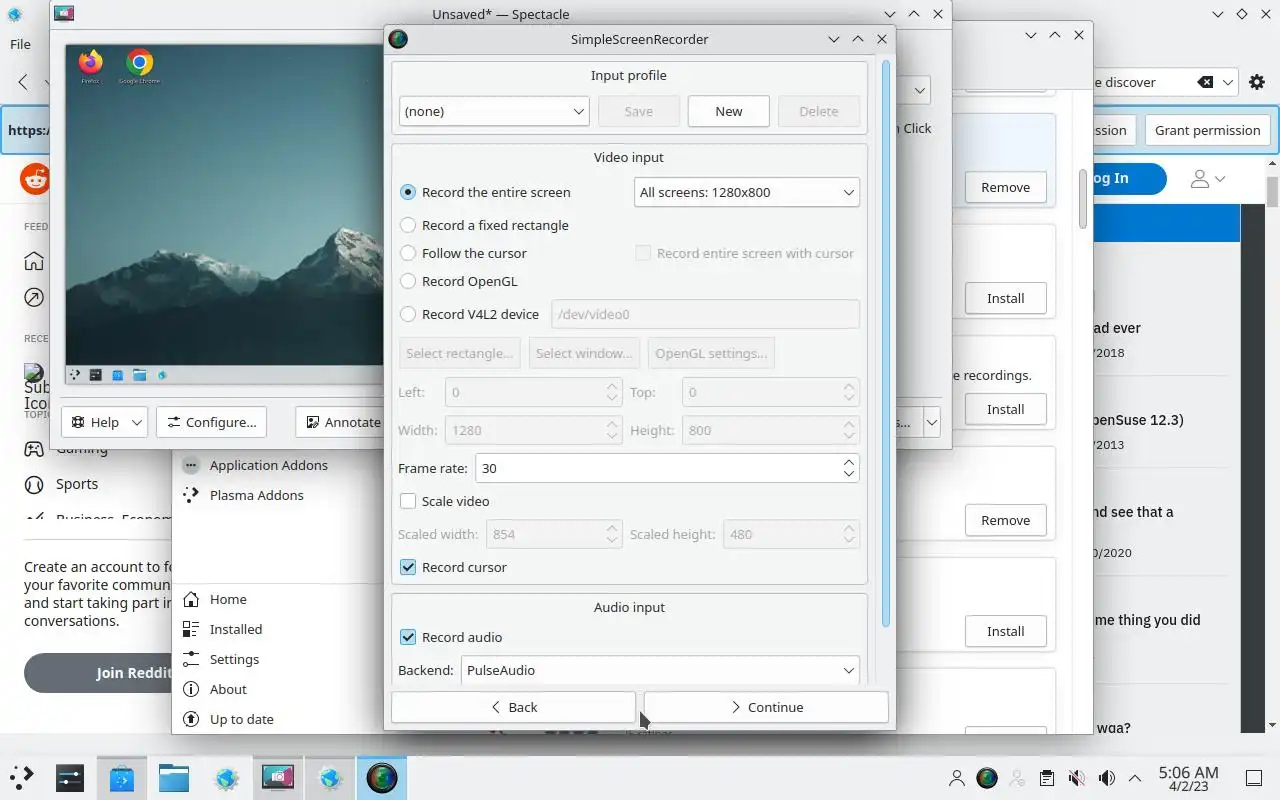Click the Back button
Image resolution: width=1280 pixels, height=800 pixels.
coord(513,707)
